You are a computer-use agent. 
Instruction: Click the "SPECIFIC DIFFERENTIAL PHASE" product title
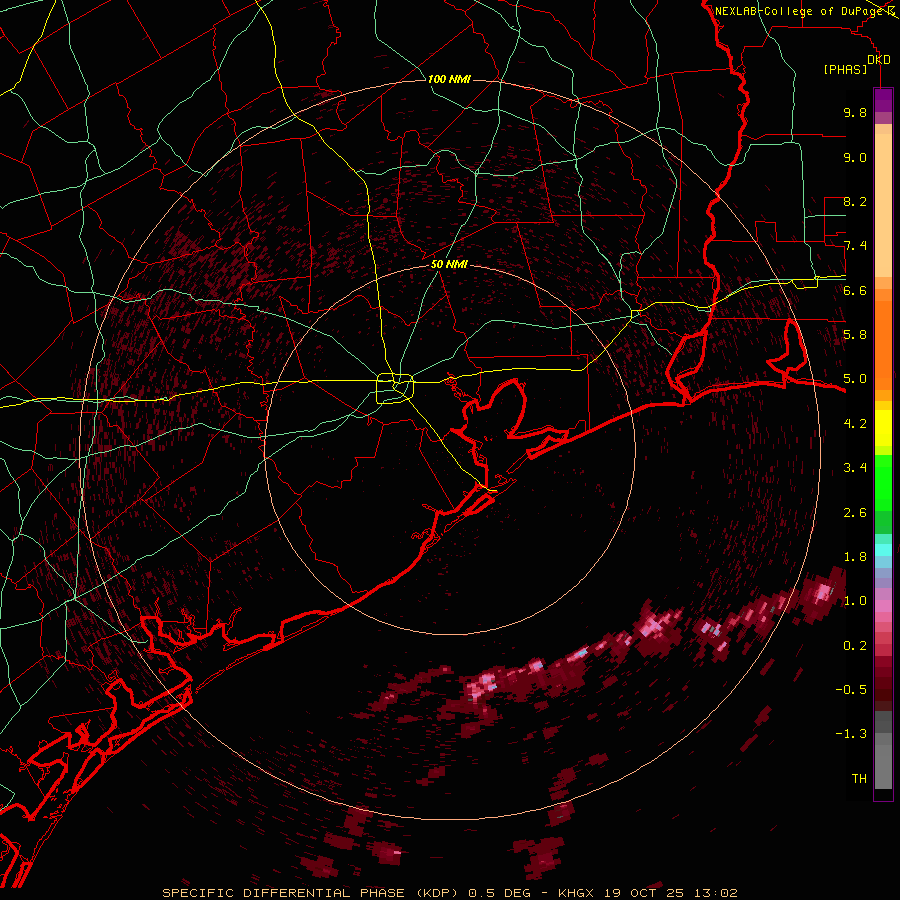pos(286,893)
